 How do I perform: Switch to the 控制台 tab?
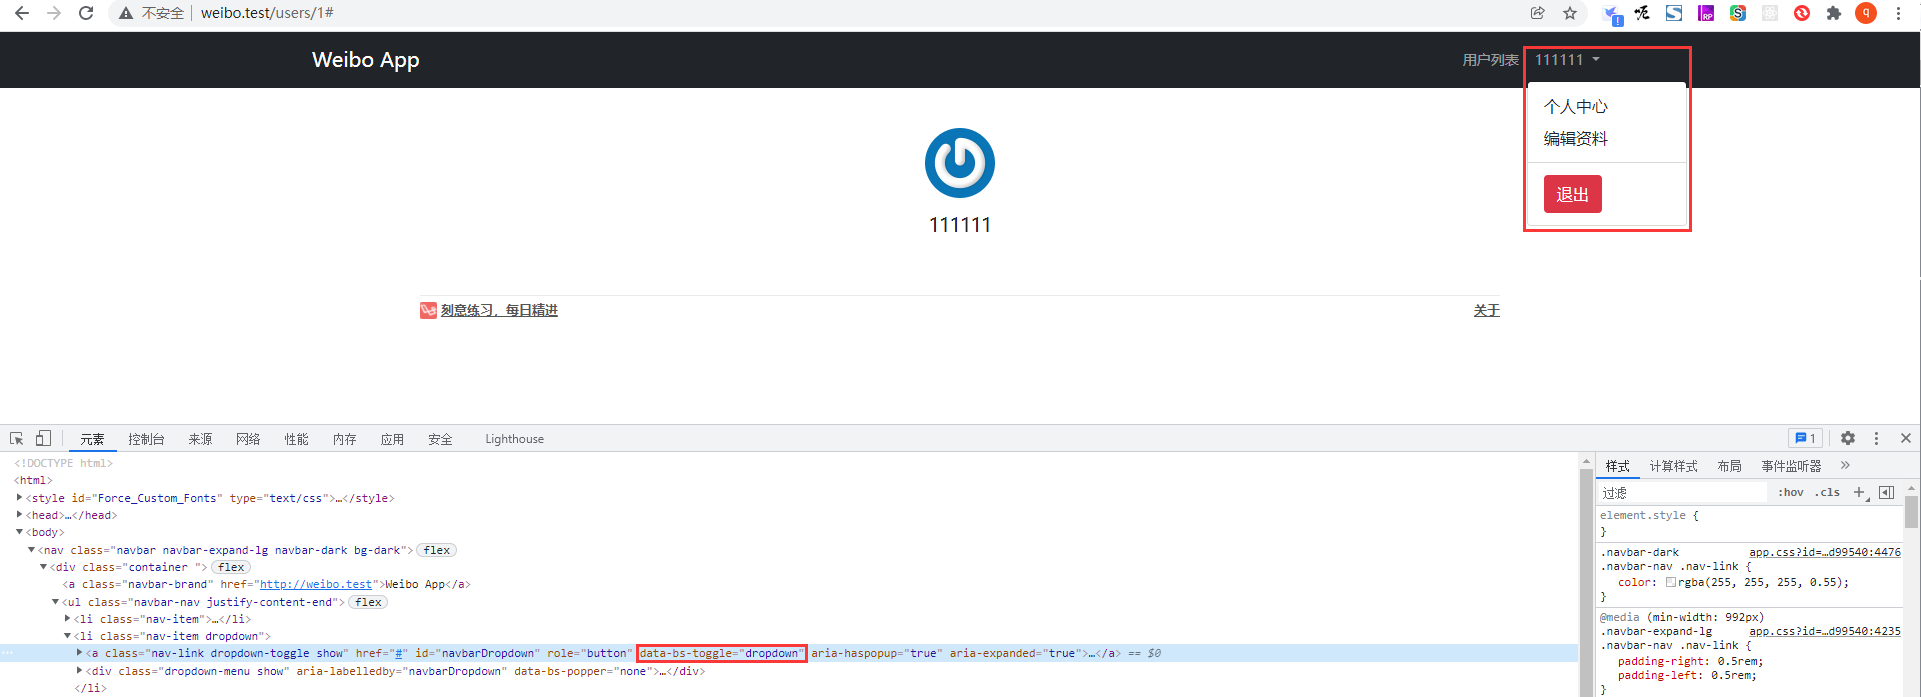146,439
